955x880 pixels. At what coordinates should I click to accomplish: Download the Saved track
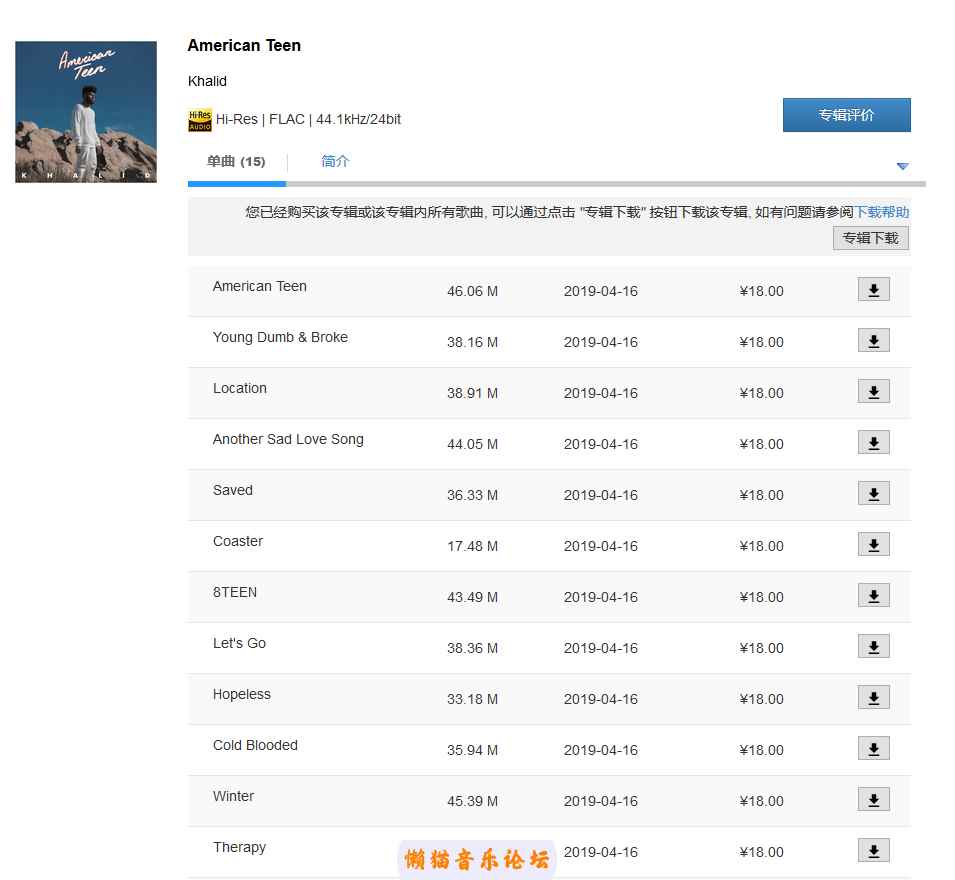point(873,493)
